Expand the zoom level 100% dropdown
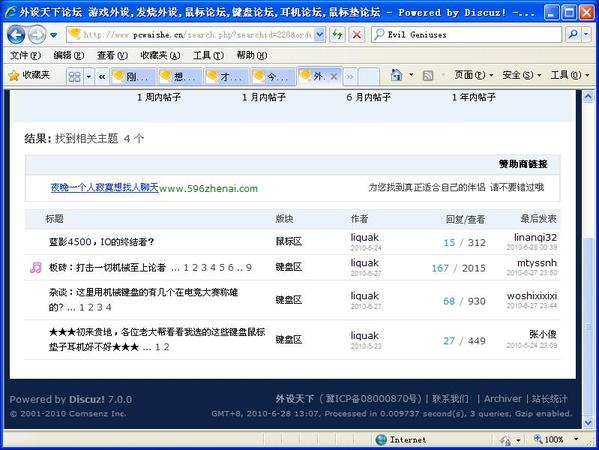This screenshot has width=599, height=450. click(x=576, y=439)
